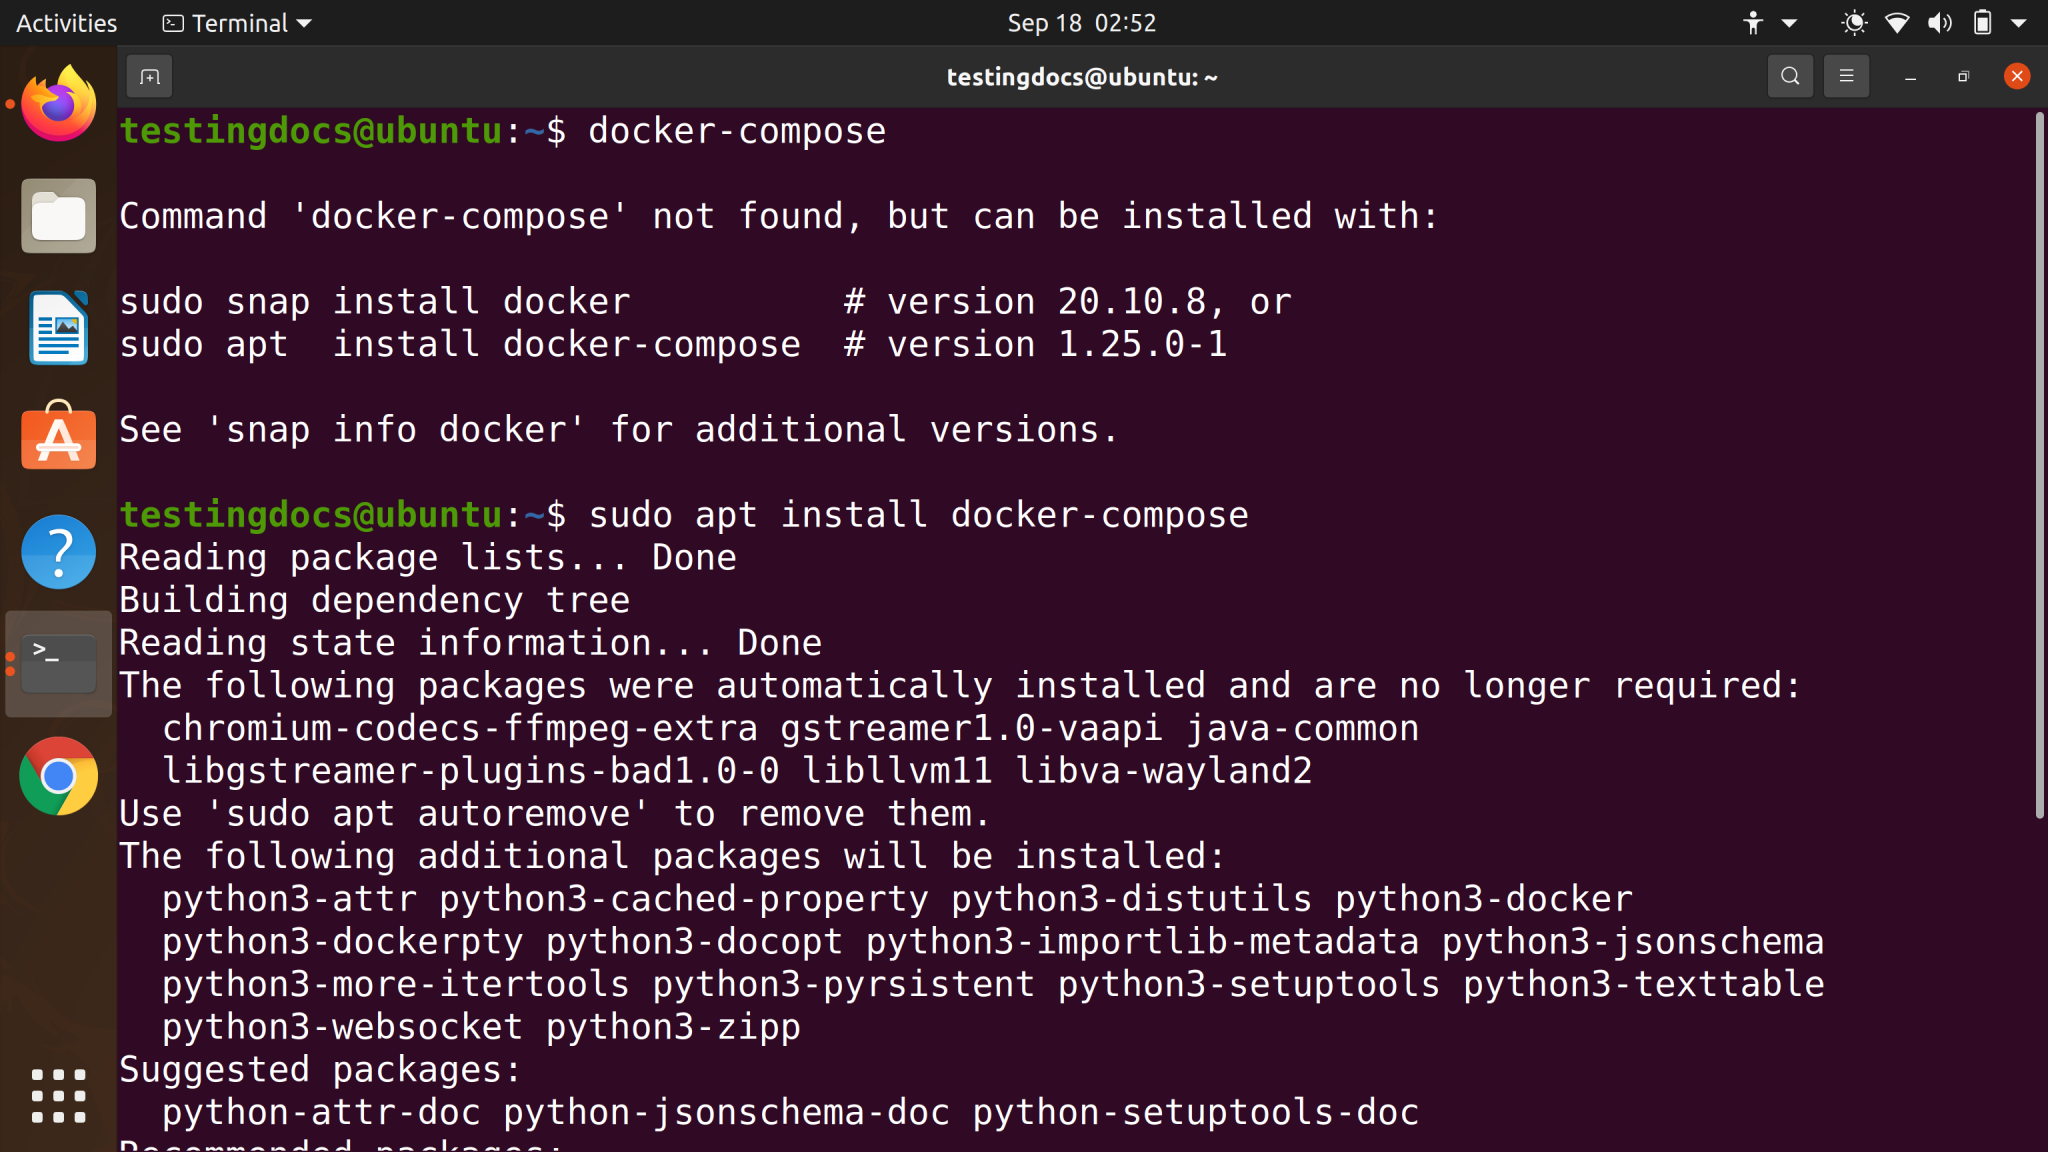
Task: Select the running Terminal in the dock
Action: tap(57, 663)
